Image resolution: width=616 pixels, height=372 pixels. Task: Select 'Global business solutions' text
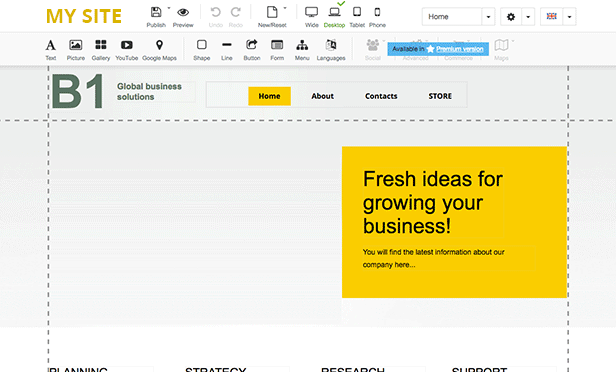tap(149, 92)
